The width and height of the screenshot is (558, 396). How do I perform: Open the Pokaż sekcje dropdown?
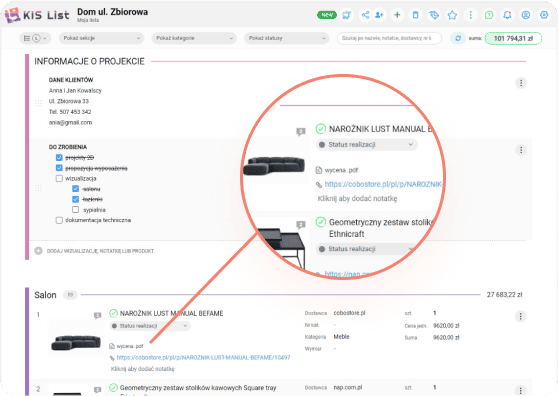[101, 38]
